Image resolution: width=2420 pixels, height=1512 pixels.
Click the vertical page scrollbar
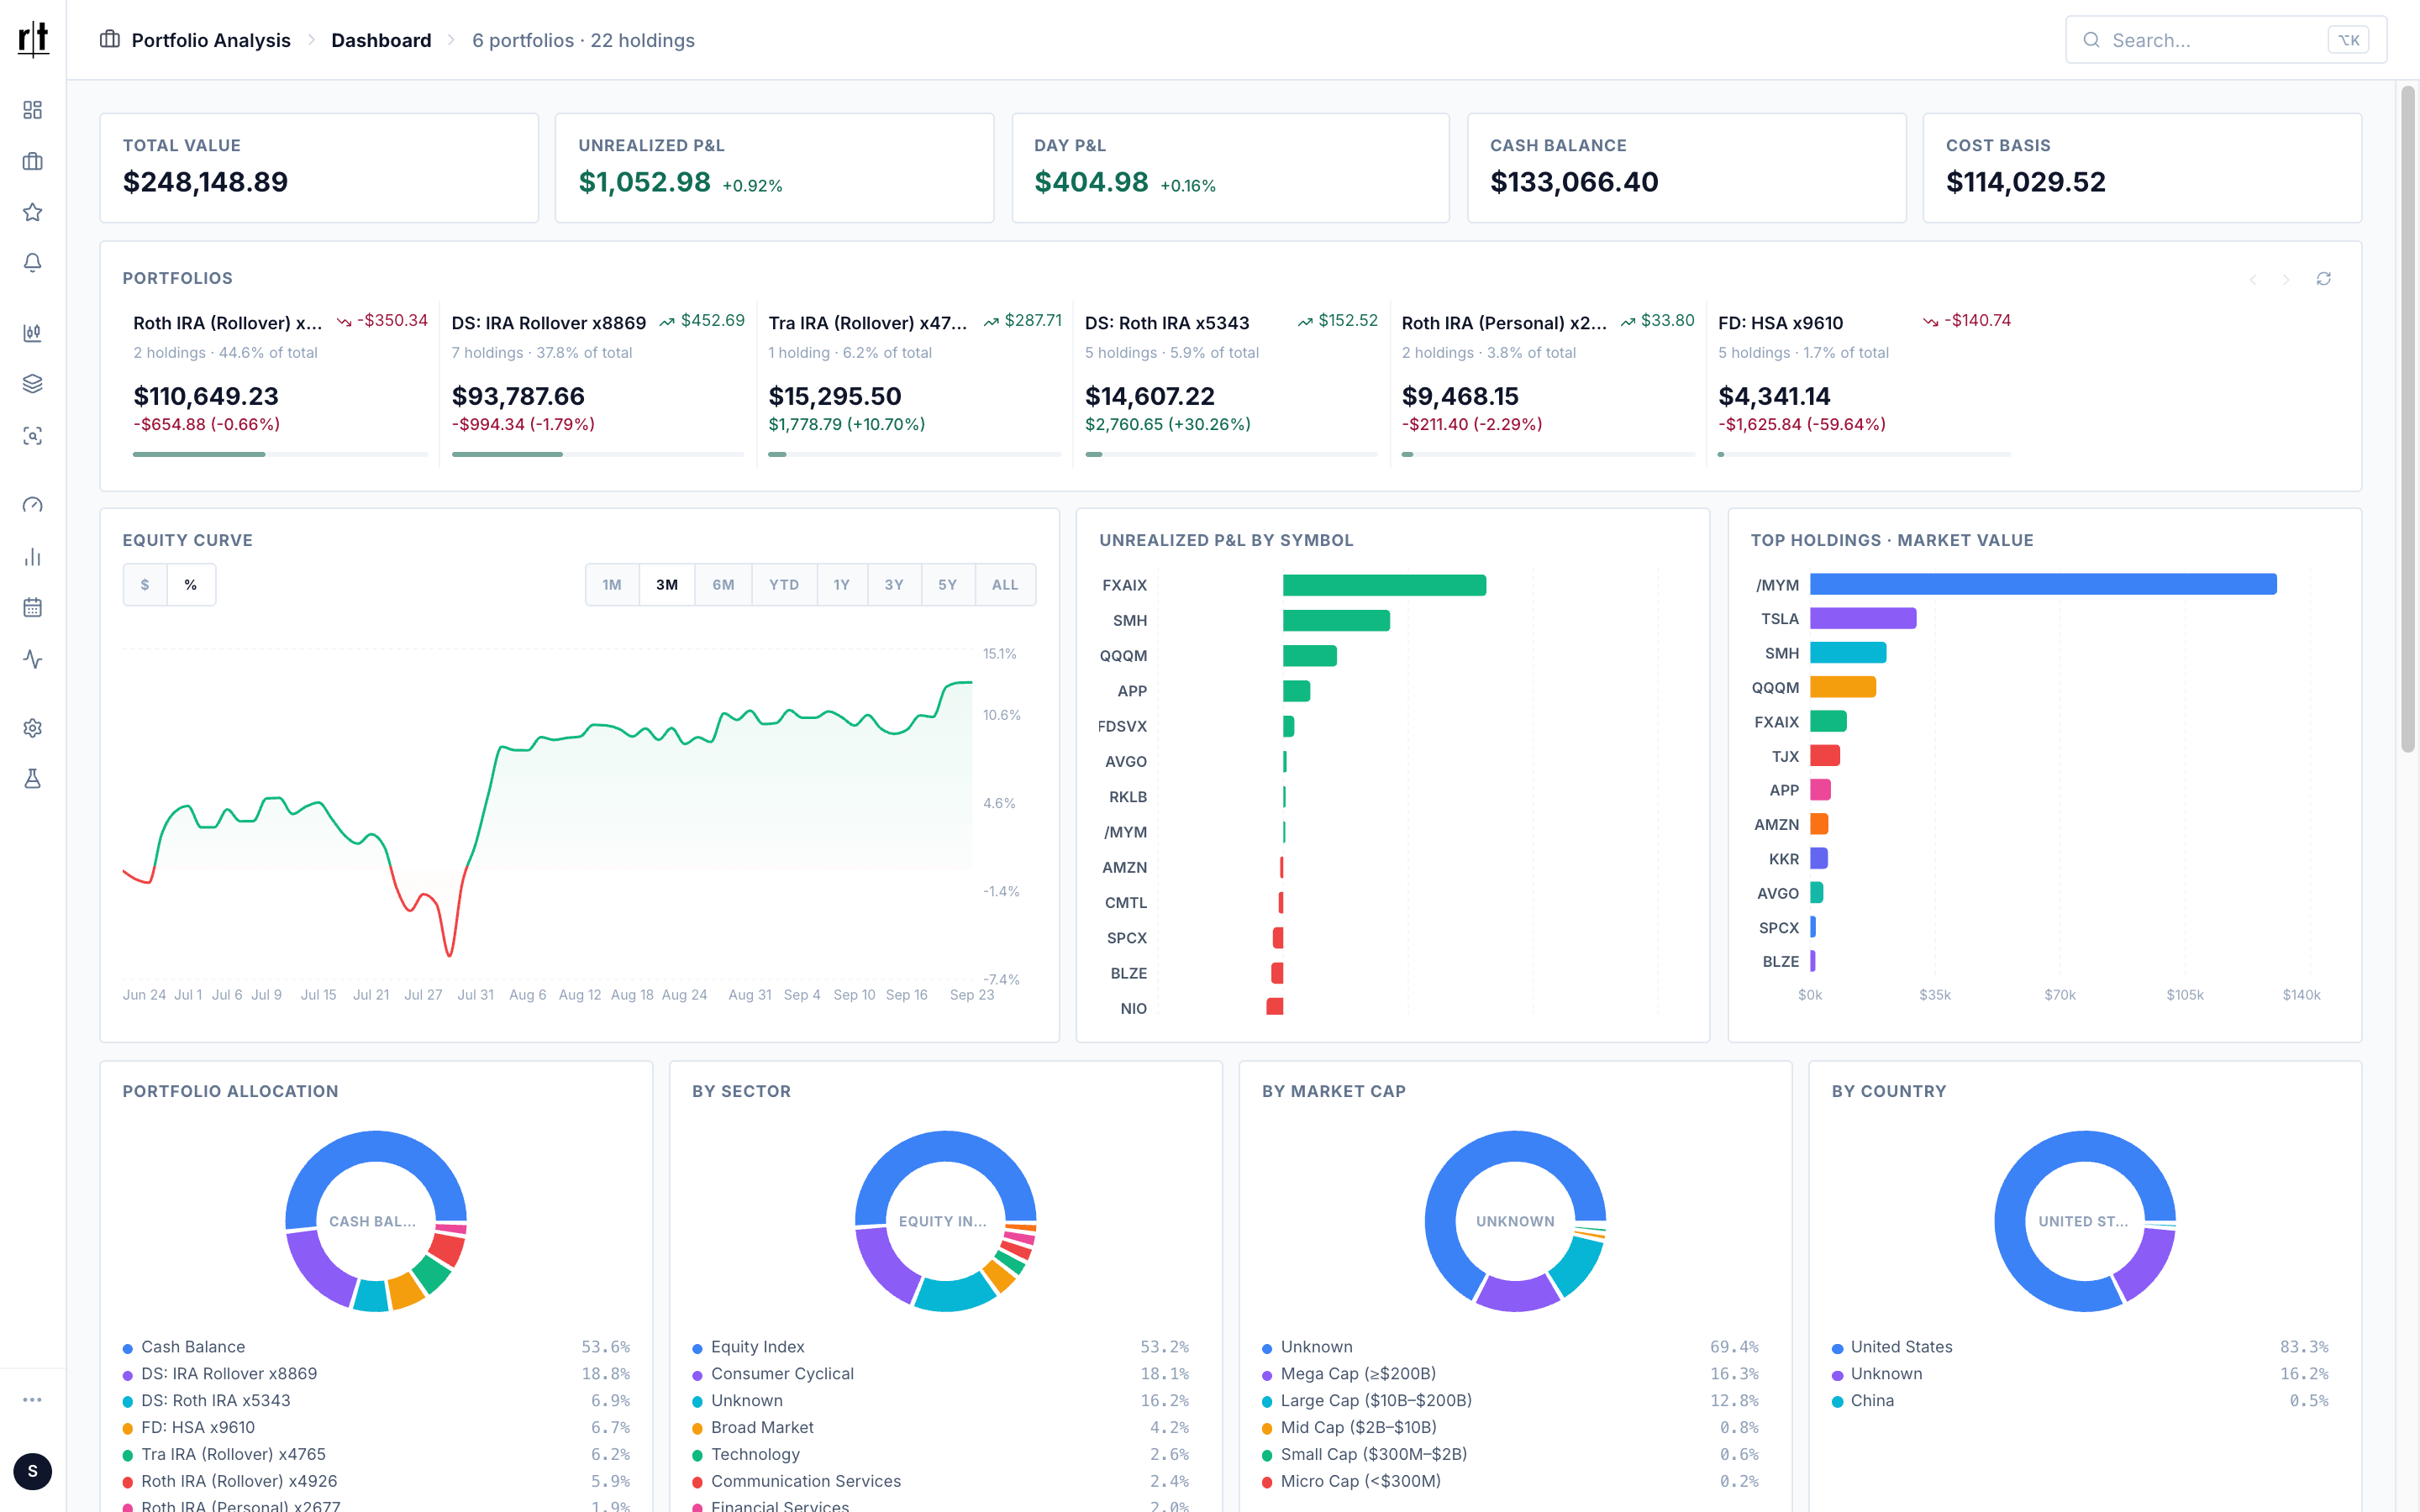click(x=2408, y=420)
